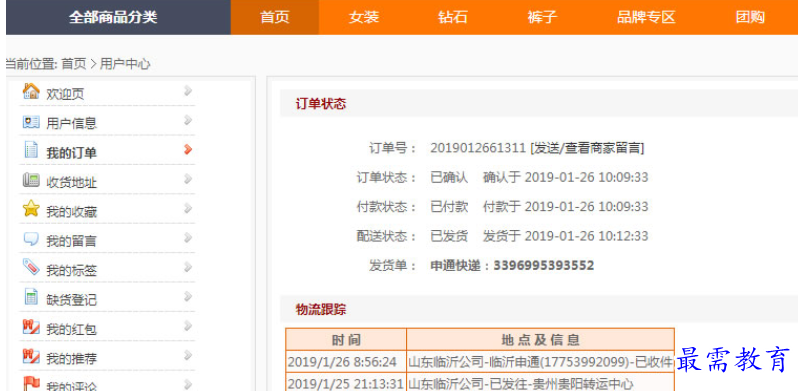798x391 pixels.
Task: Click the flag icon beside 我的评论
Action: pos(31,384)
